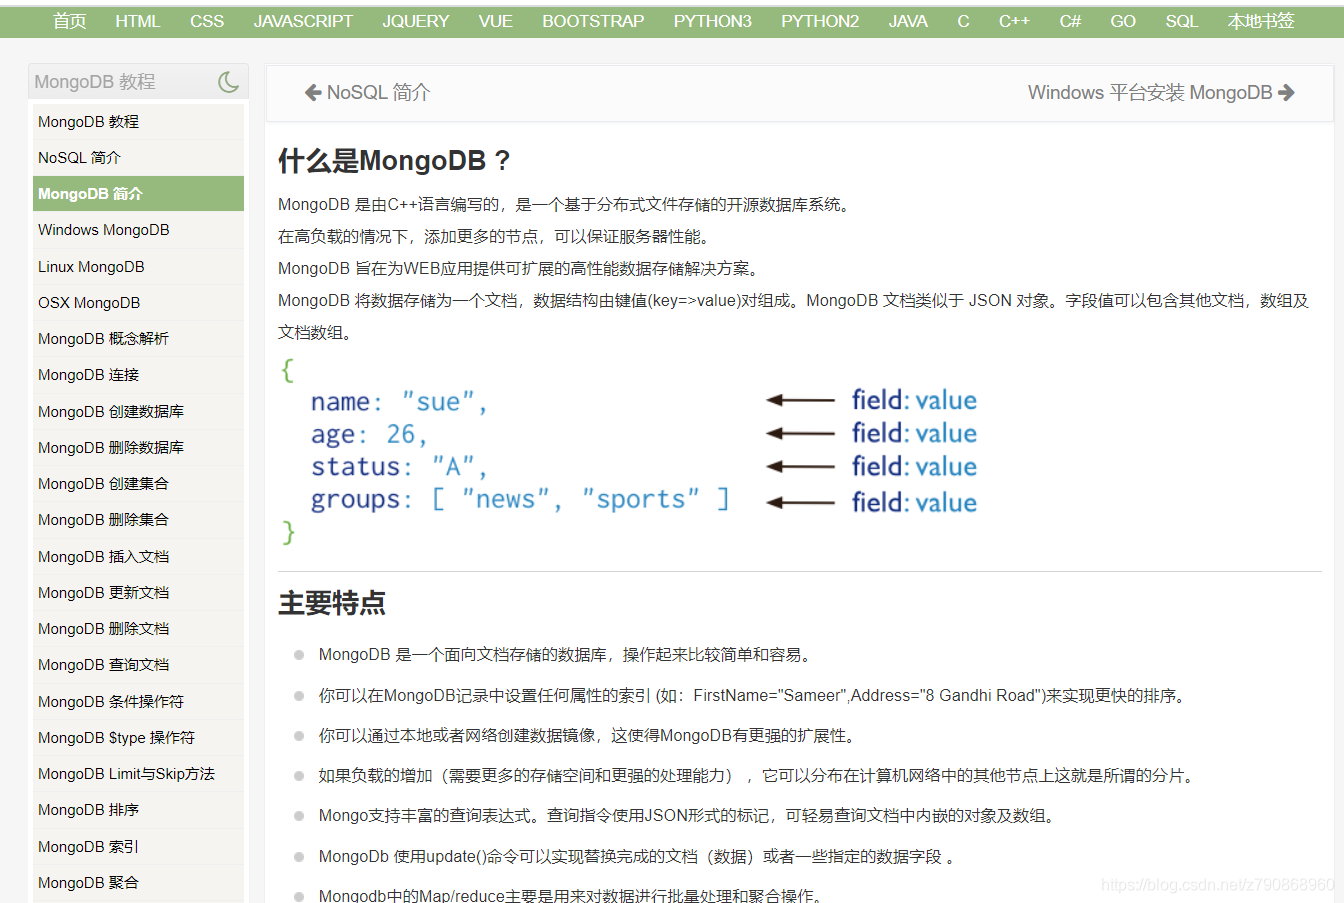The image size is (1344, 903).
Task: Open MongoDB 删除数据库 sidebar item
Action: 138,448
